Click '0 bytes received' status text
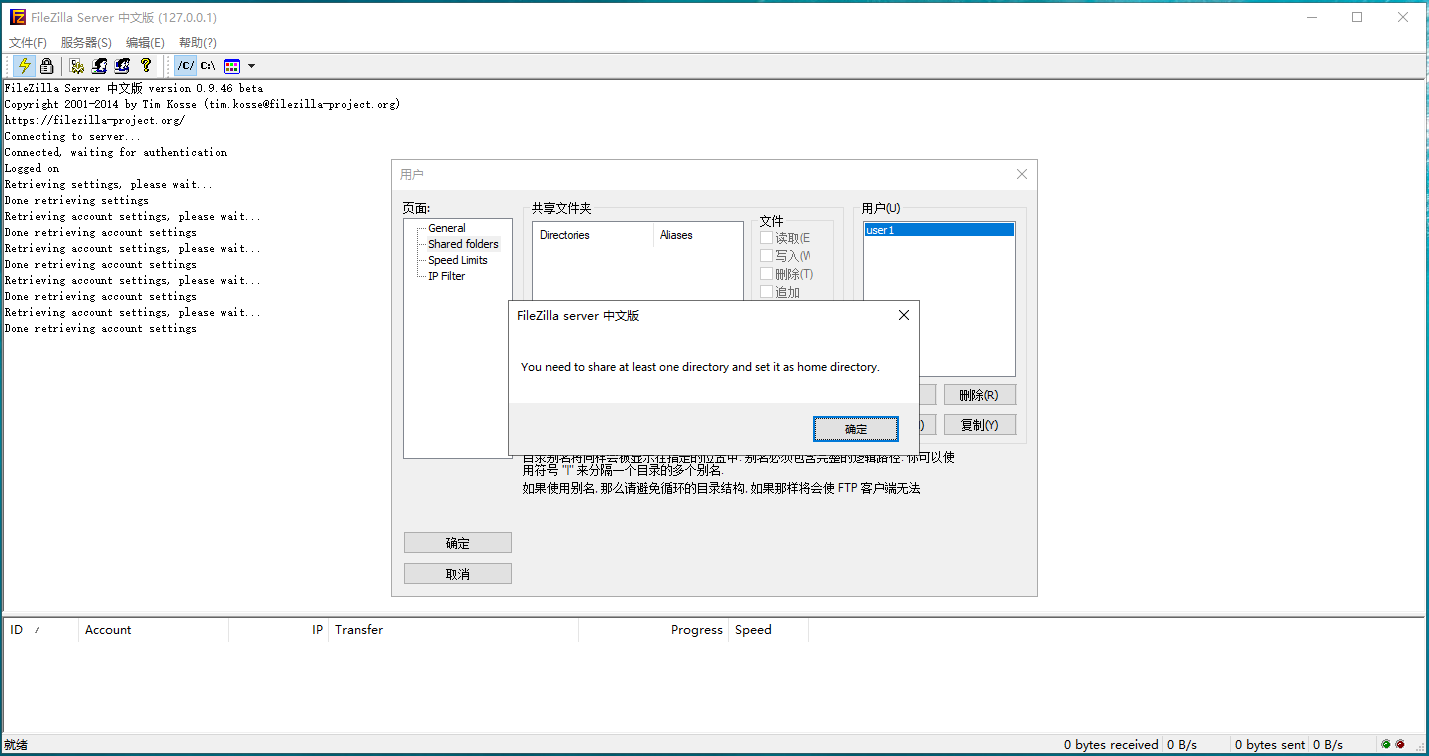 (x=1111, y=745)
